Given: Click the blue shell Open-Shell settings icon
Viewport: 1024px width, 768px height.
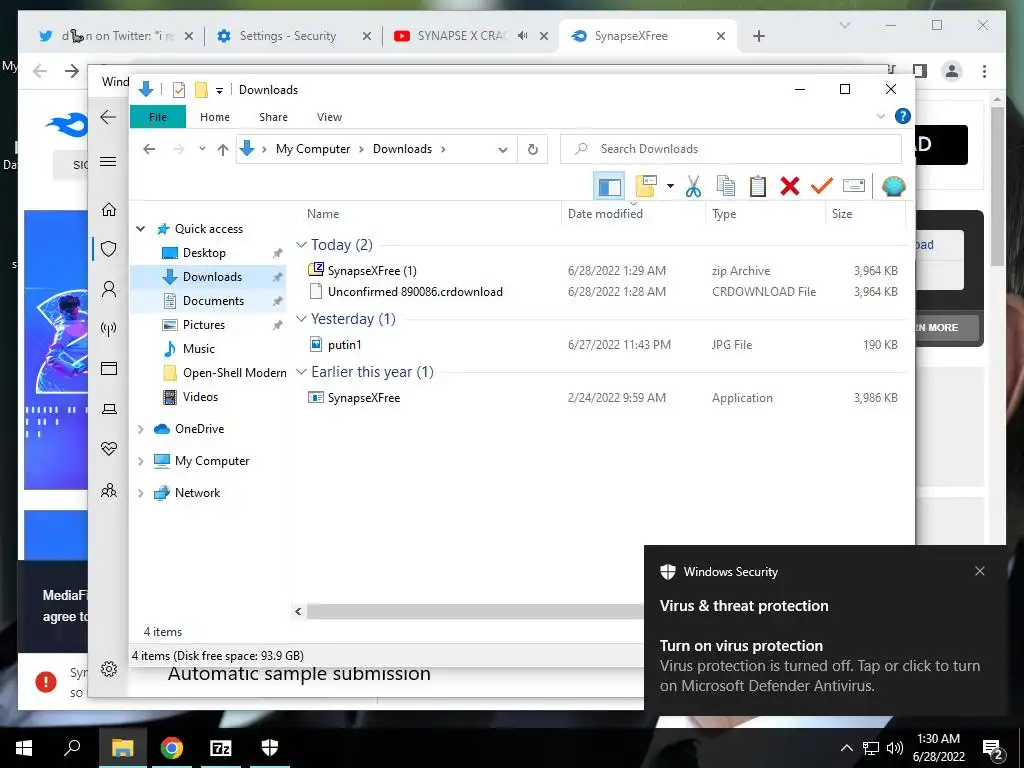Looking at the screenshot, I should pyautogui.click(x=893, y=187).
